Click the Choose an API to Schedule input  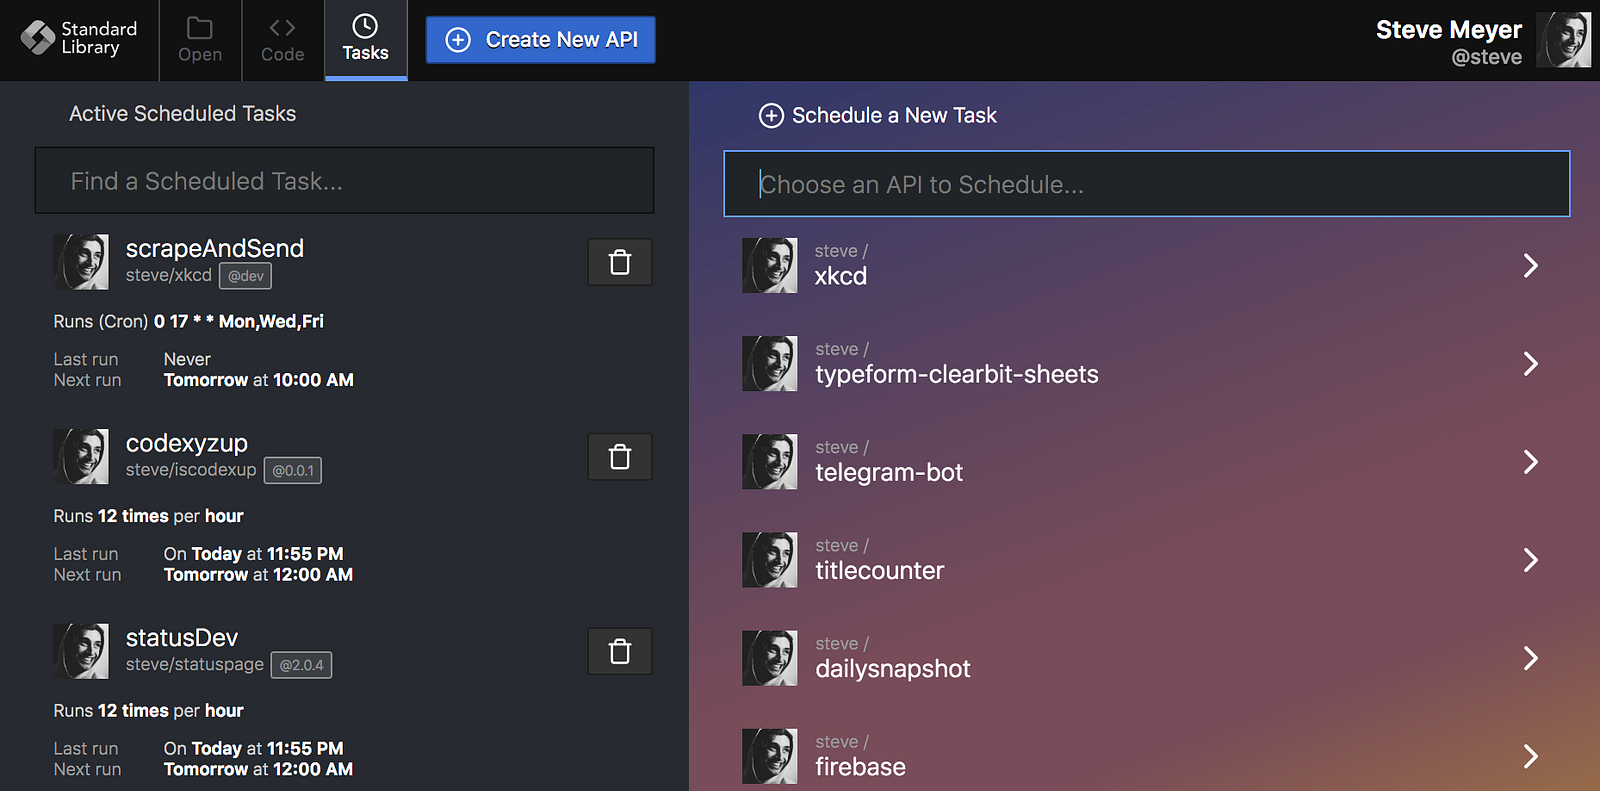coord(1146,184)
